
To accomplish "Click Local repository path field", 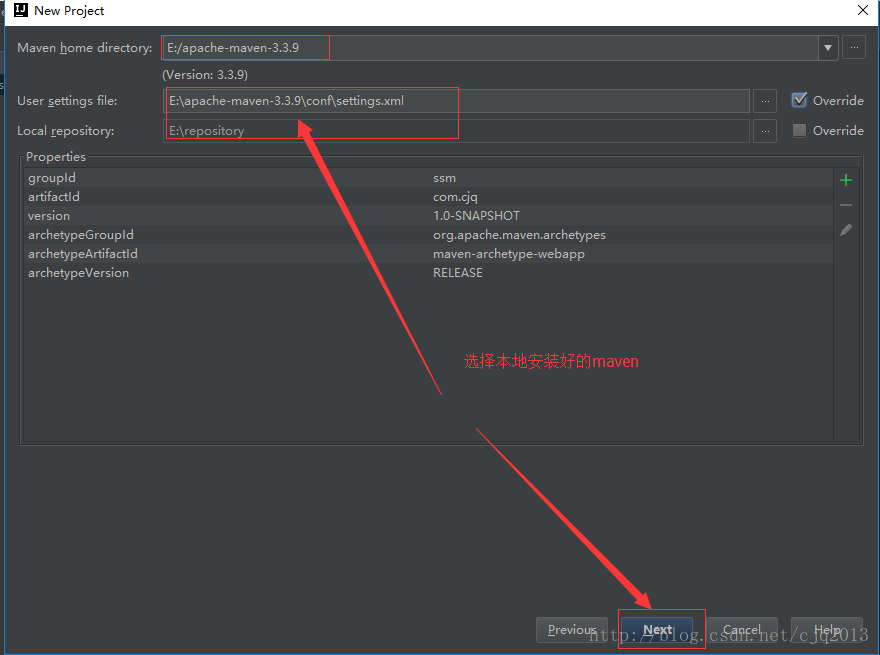I will click(x=456, y=131).
